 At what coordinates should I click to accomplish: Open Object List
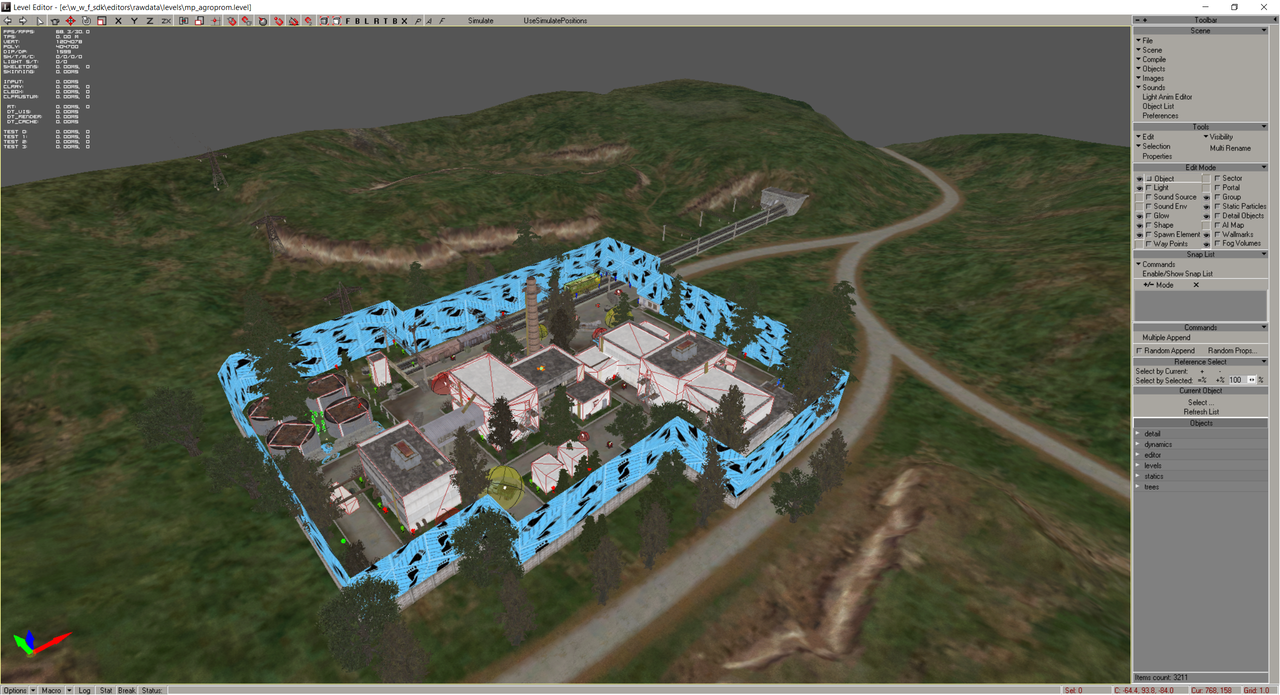1158,106
